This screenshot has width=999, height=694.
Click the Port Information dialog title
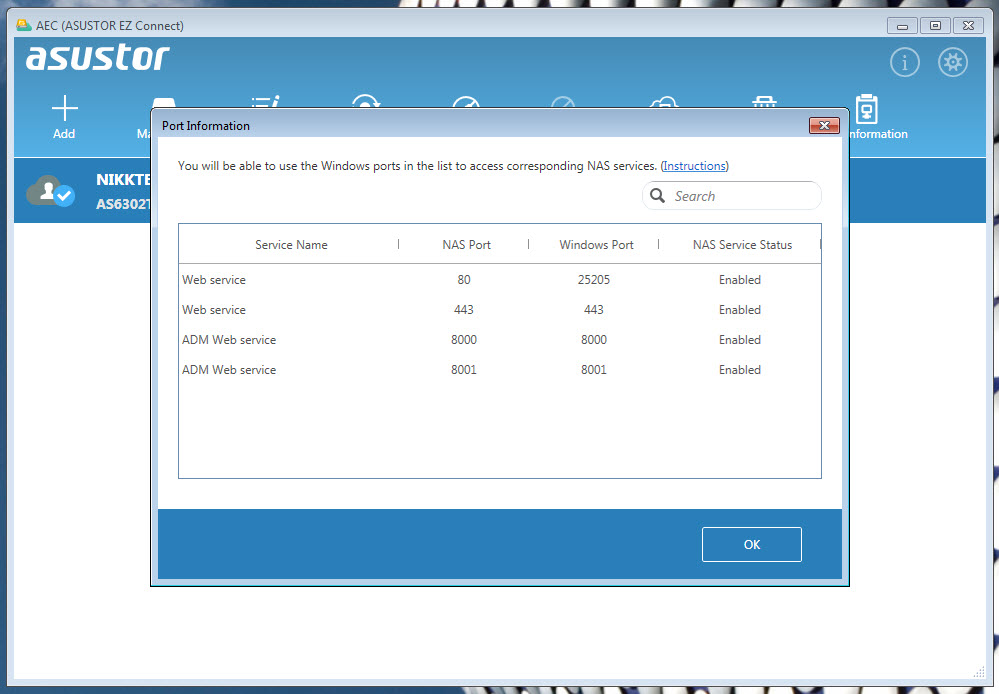tap(206, 126)
